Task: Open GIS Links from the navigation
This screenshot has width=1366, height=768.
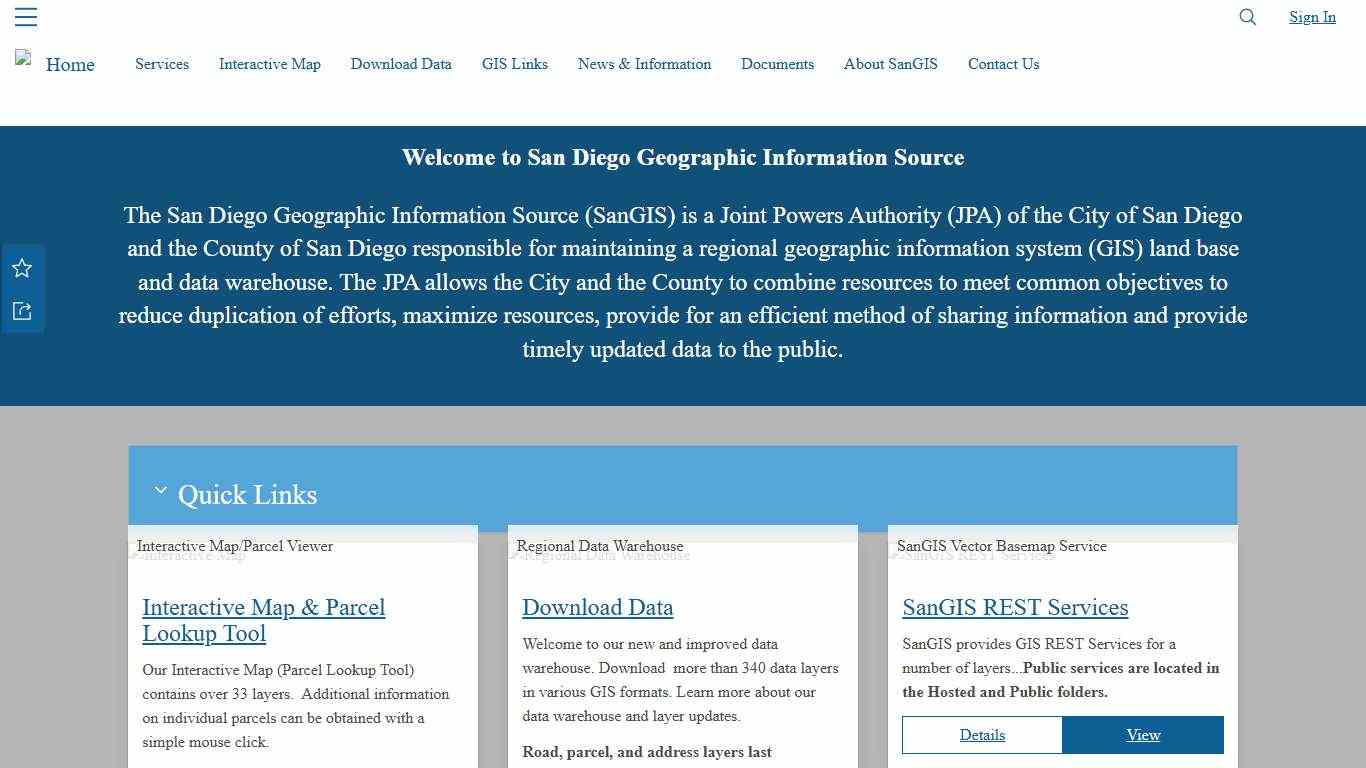Action: tap(514, 64)
